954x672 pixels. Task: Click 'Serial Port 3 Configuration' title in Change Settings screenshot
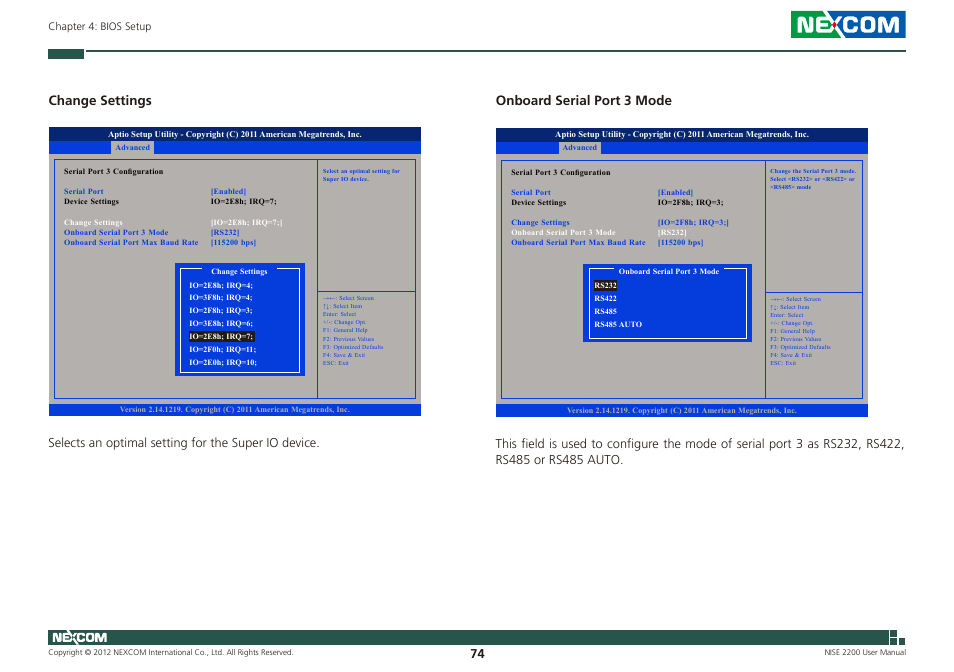point(113,171)
